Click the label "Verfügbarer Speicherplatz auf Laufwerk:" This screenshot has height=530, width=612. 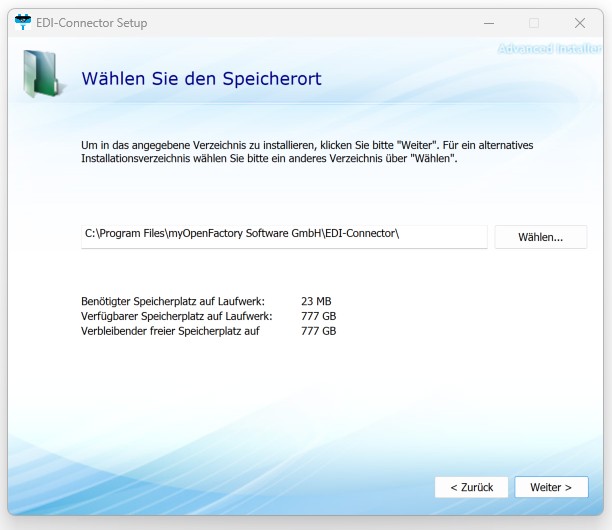tap(177, 316)
